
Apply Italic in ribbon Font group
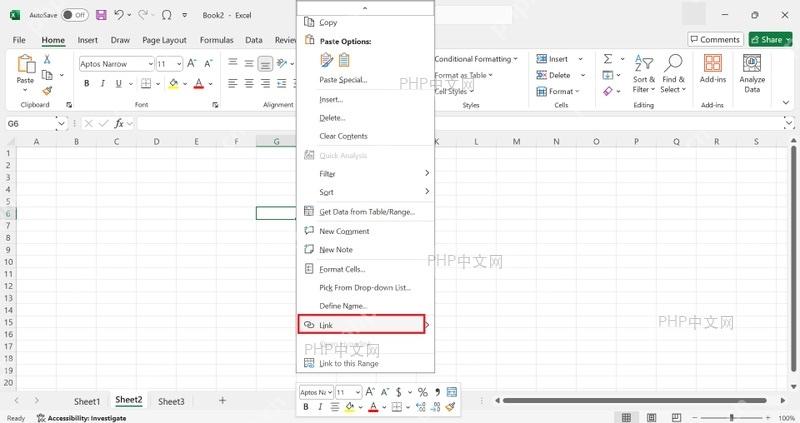[103, 83]
